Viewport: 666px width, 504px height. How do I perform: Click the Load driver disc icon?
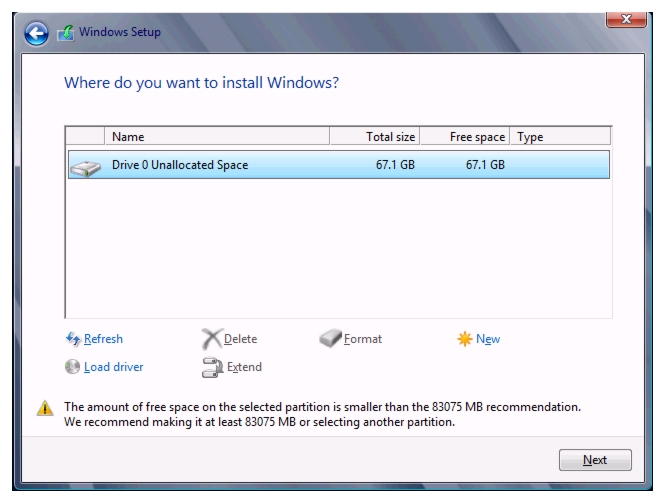click(x=72, y=366)
